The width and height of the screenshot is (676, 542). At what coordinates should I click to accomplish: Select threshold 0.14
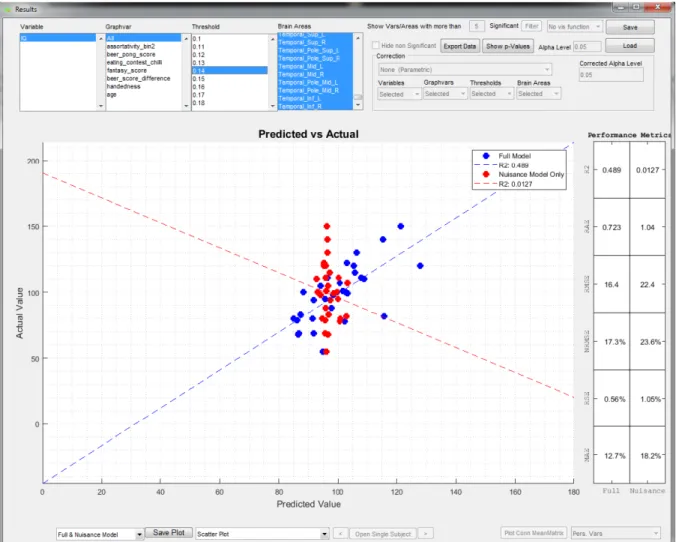click(x=230, y=71)
